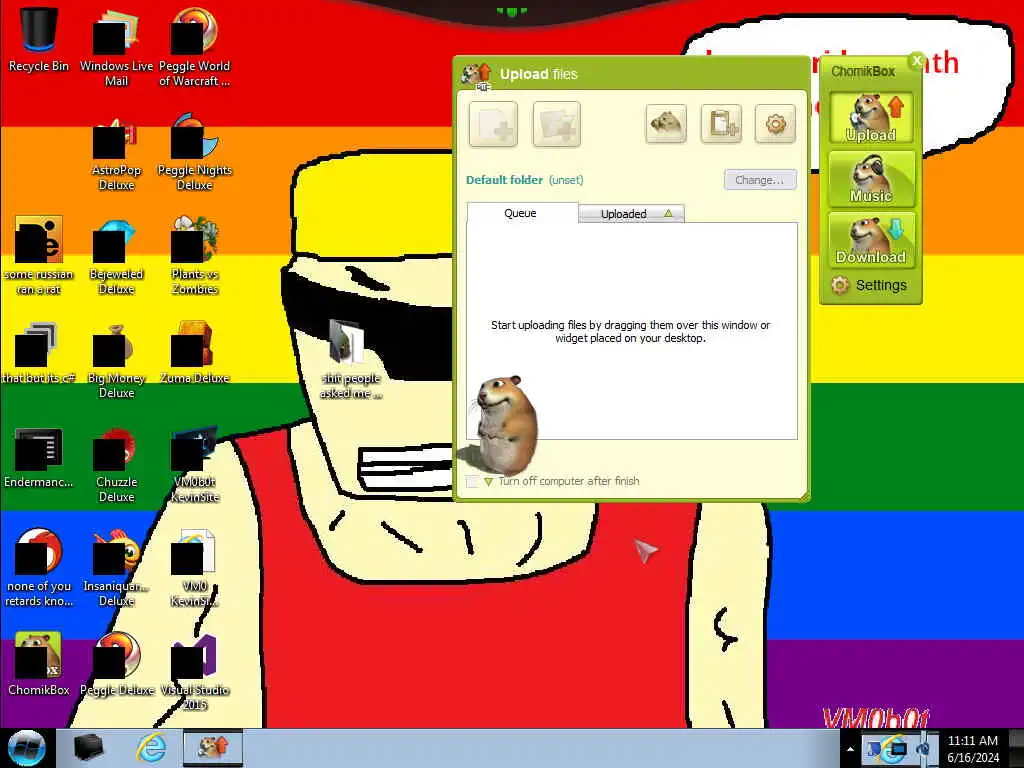This screenshot has width=1024, height=768.
Task: Click the add folder button in Upload files
Action: [x=556, y=123]
